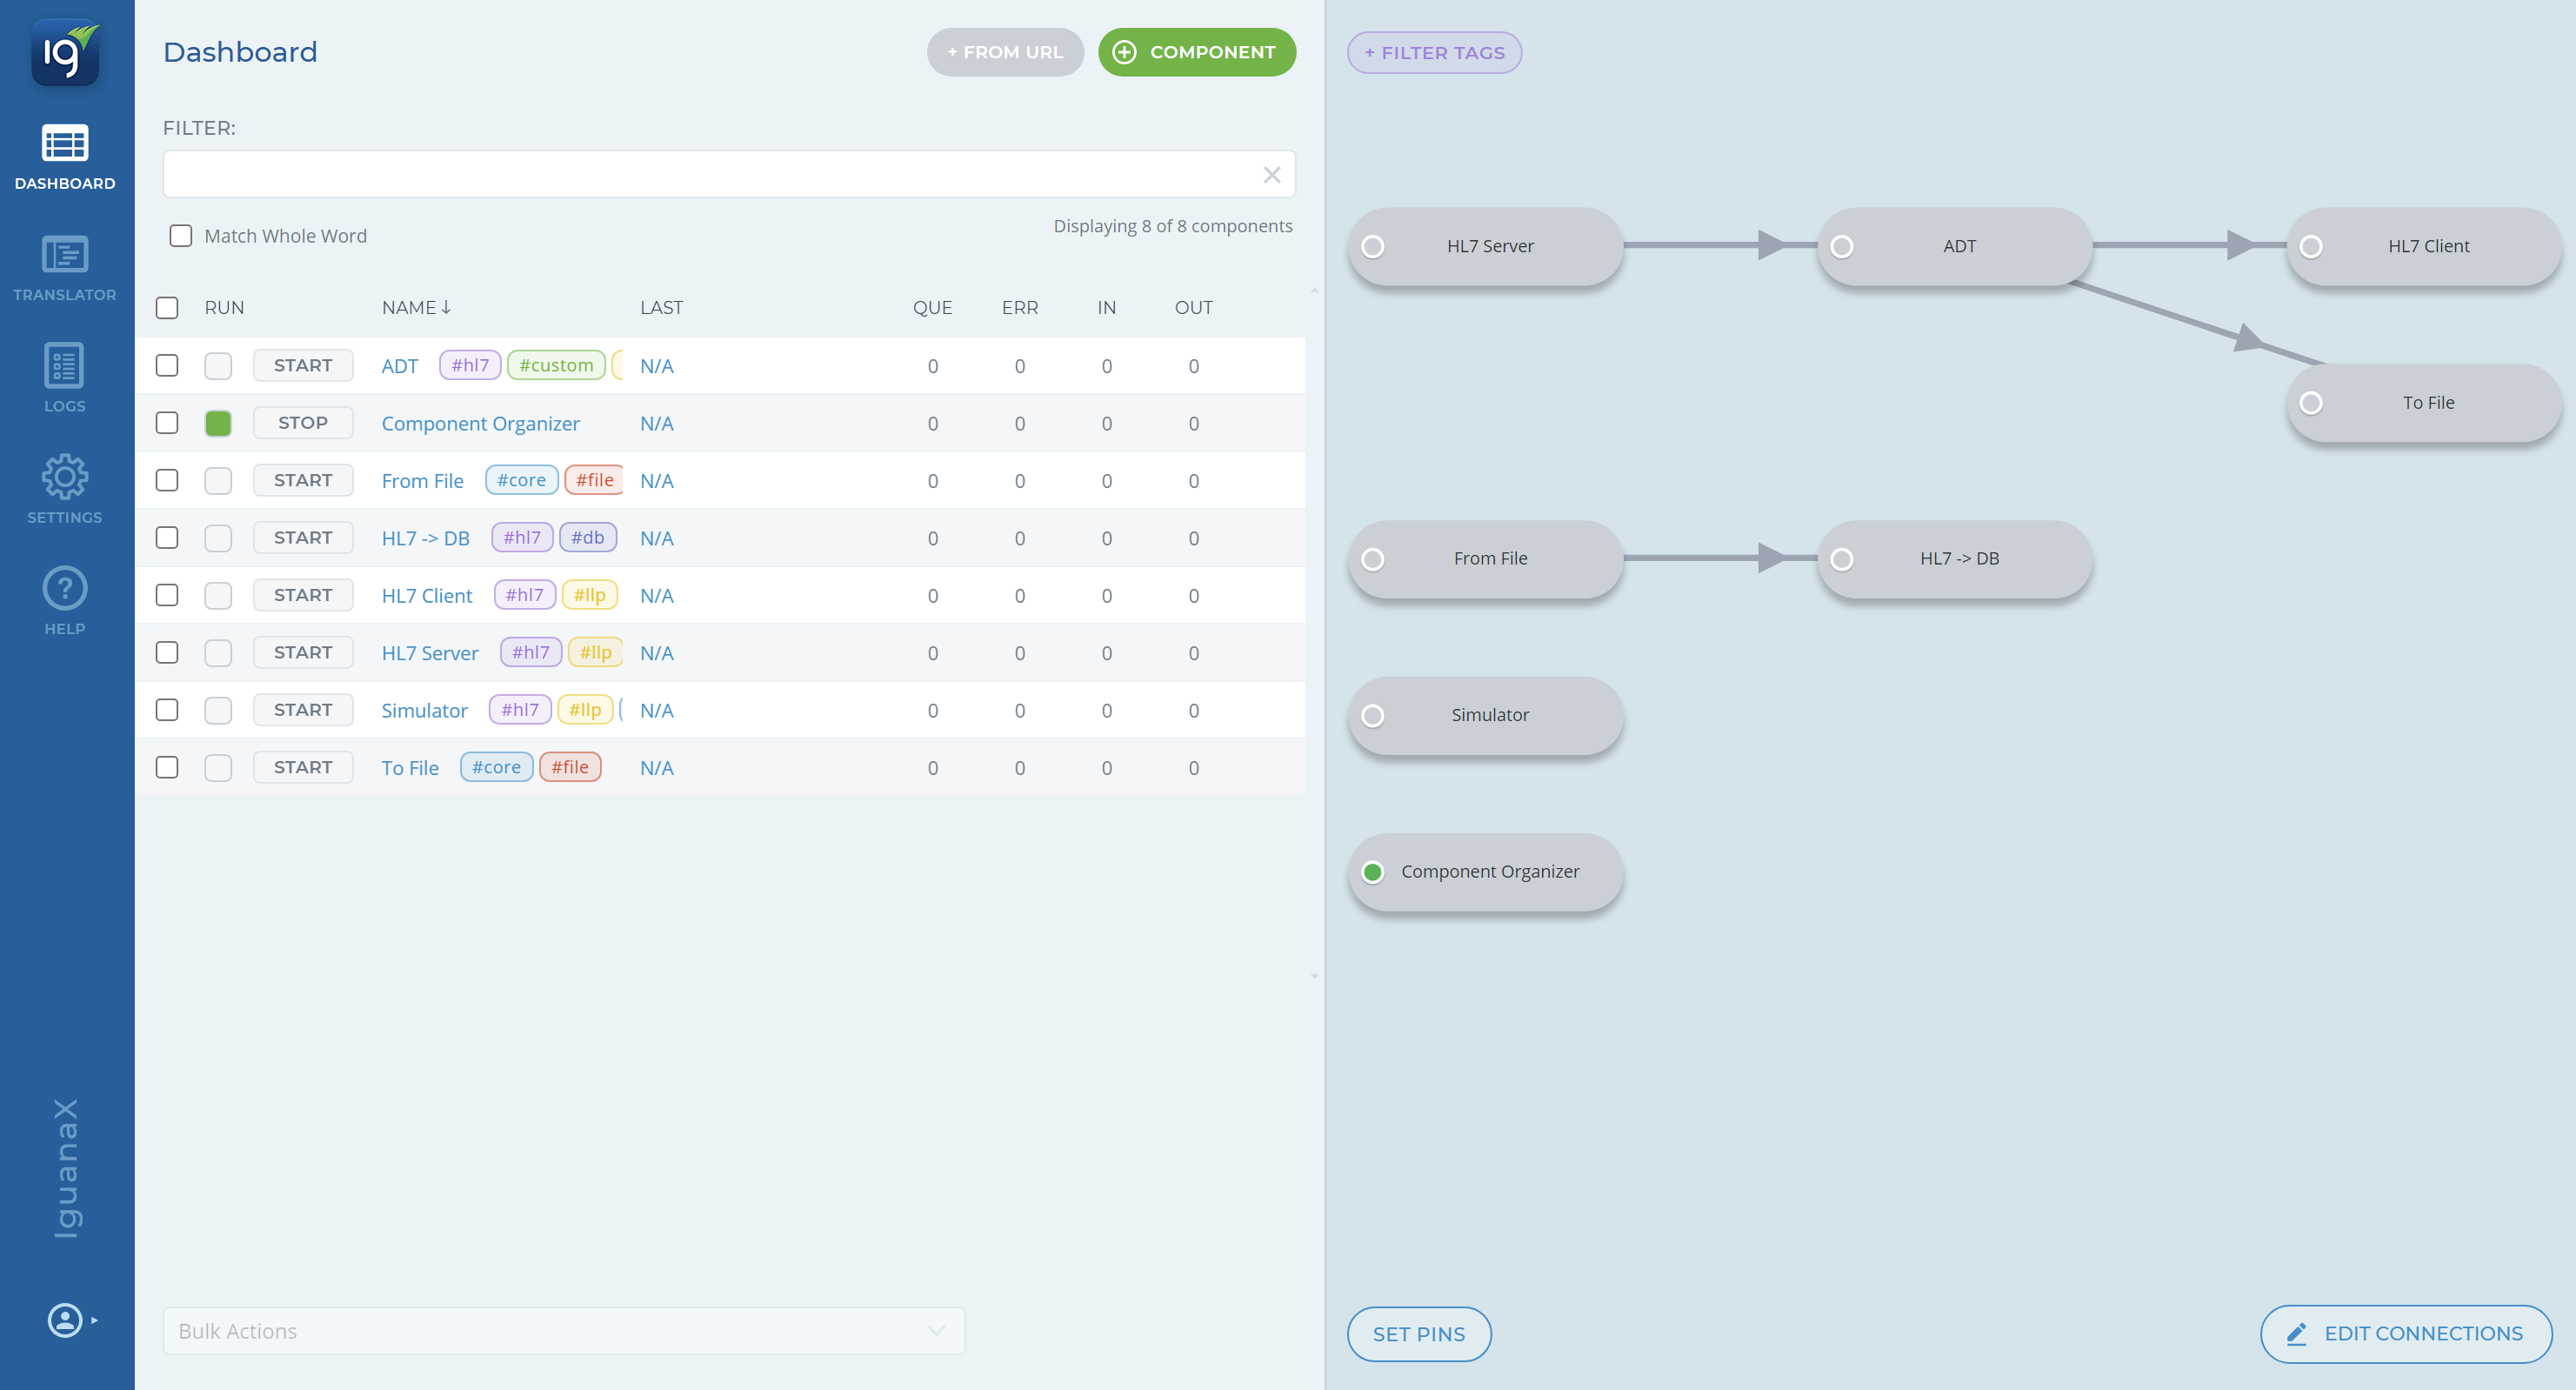This screenshot has width=2576, height=1390.
Task: Toggle the select-all components checkbox
Action: [x=167, y=308]
